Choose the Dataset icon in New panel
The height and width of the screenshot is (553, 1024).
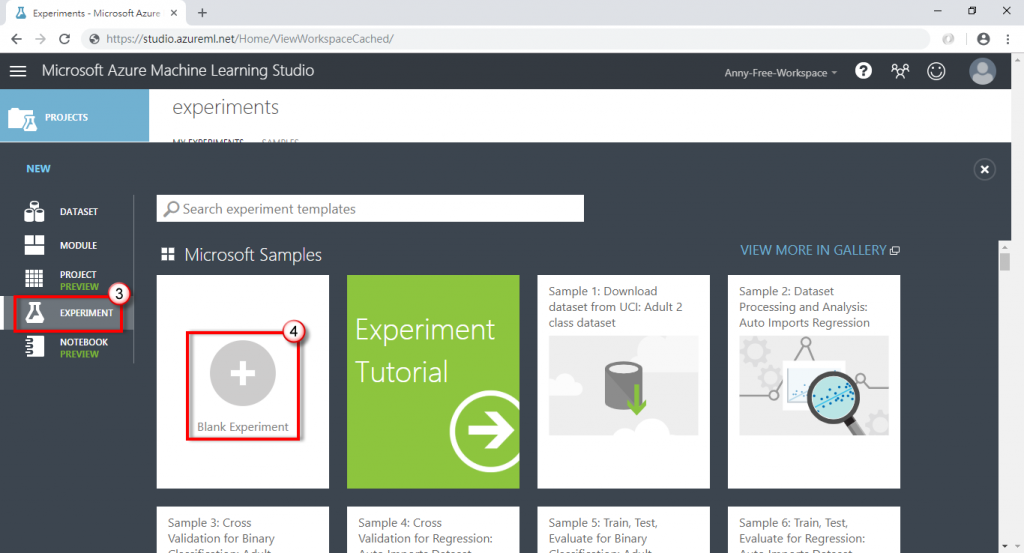click(x=34, y=212)
